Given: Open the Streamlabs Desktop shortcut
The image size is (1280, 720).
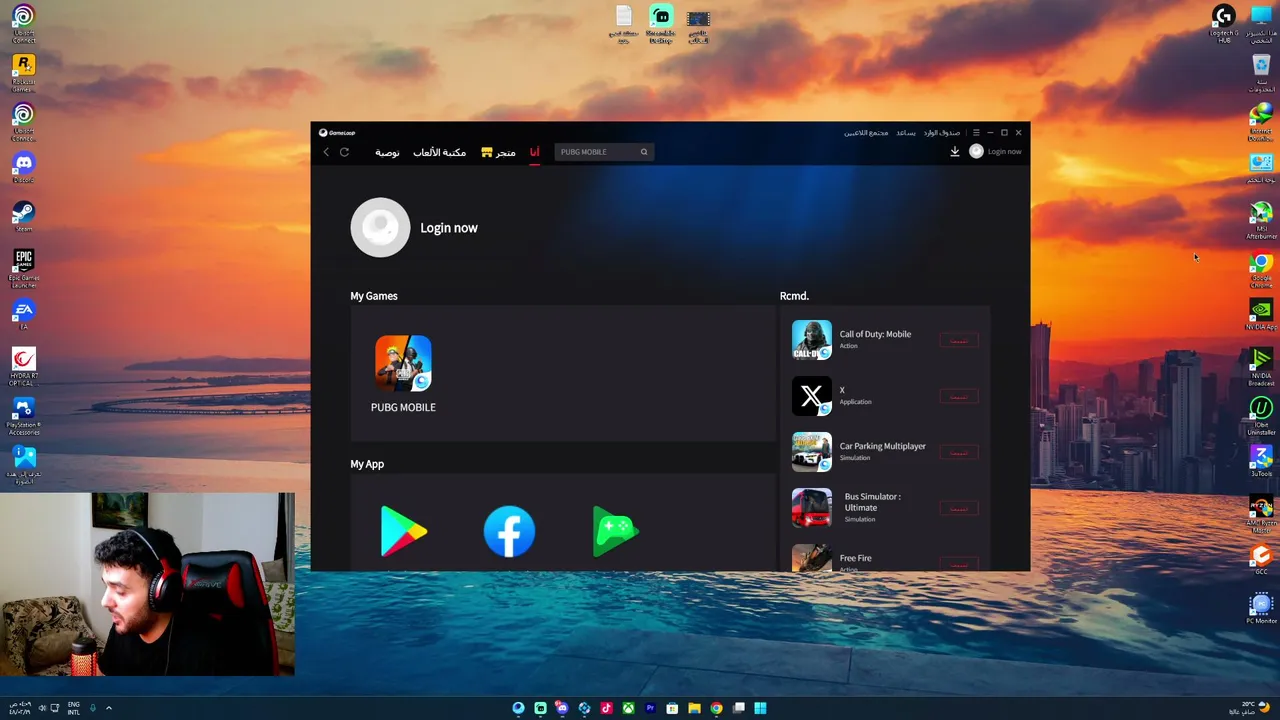Looking at the screenshot, I should click(x=660, y=23).
